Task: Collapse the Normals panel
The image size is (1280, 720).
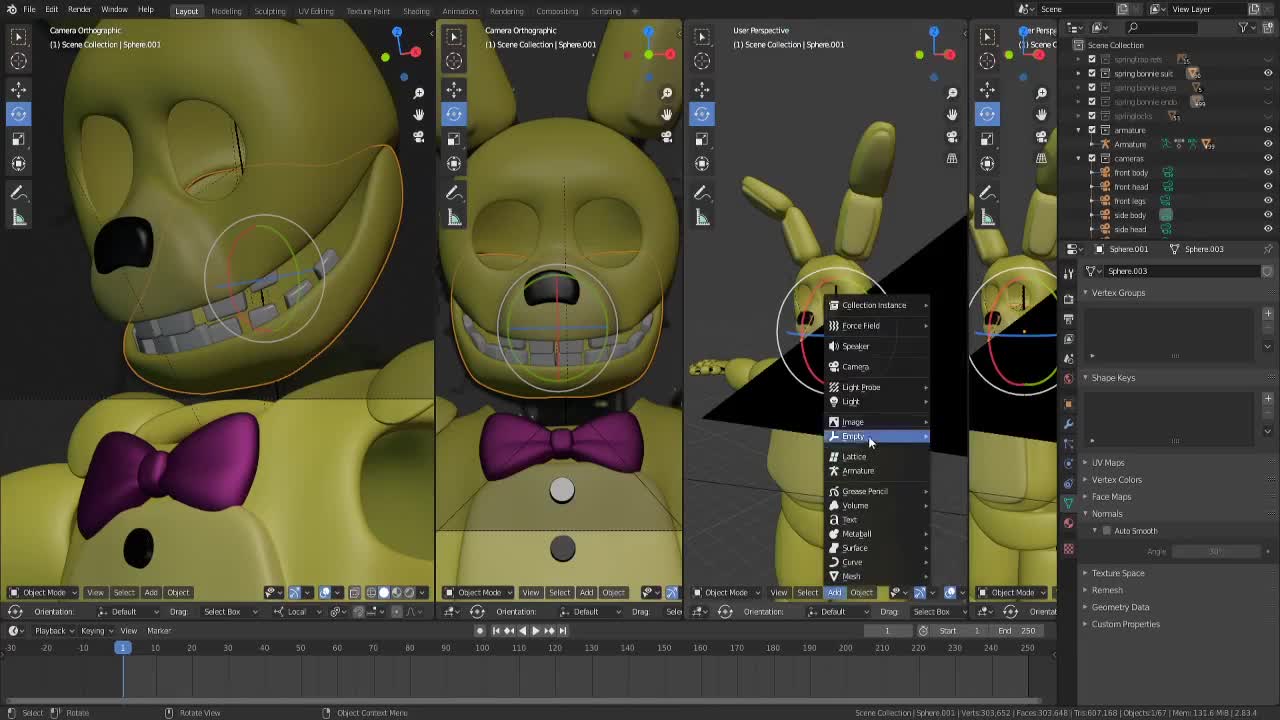Action: 1106,514
